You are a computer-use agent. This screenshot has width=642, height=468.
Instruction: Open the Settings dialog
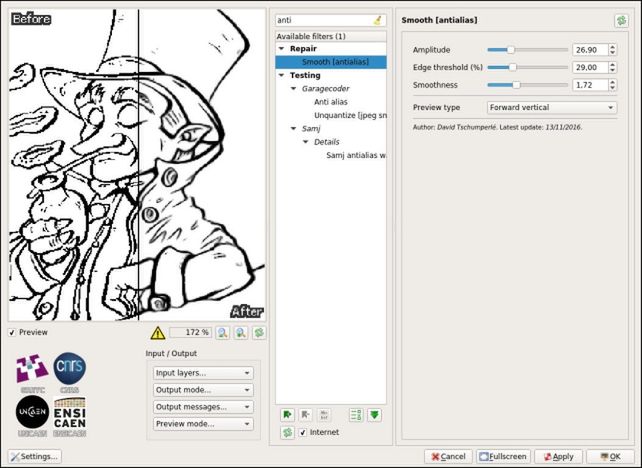point(35,457)
